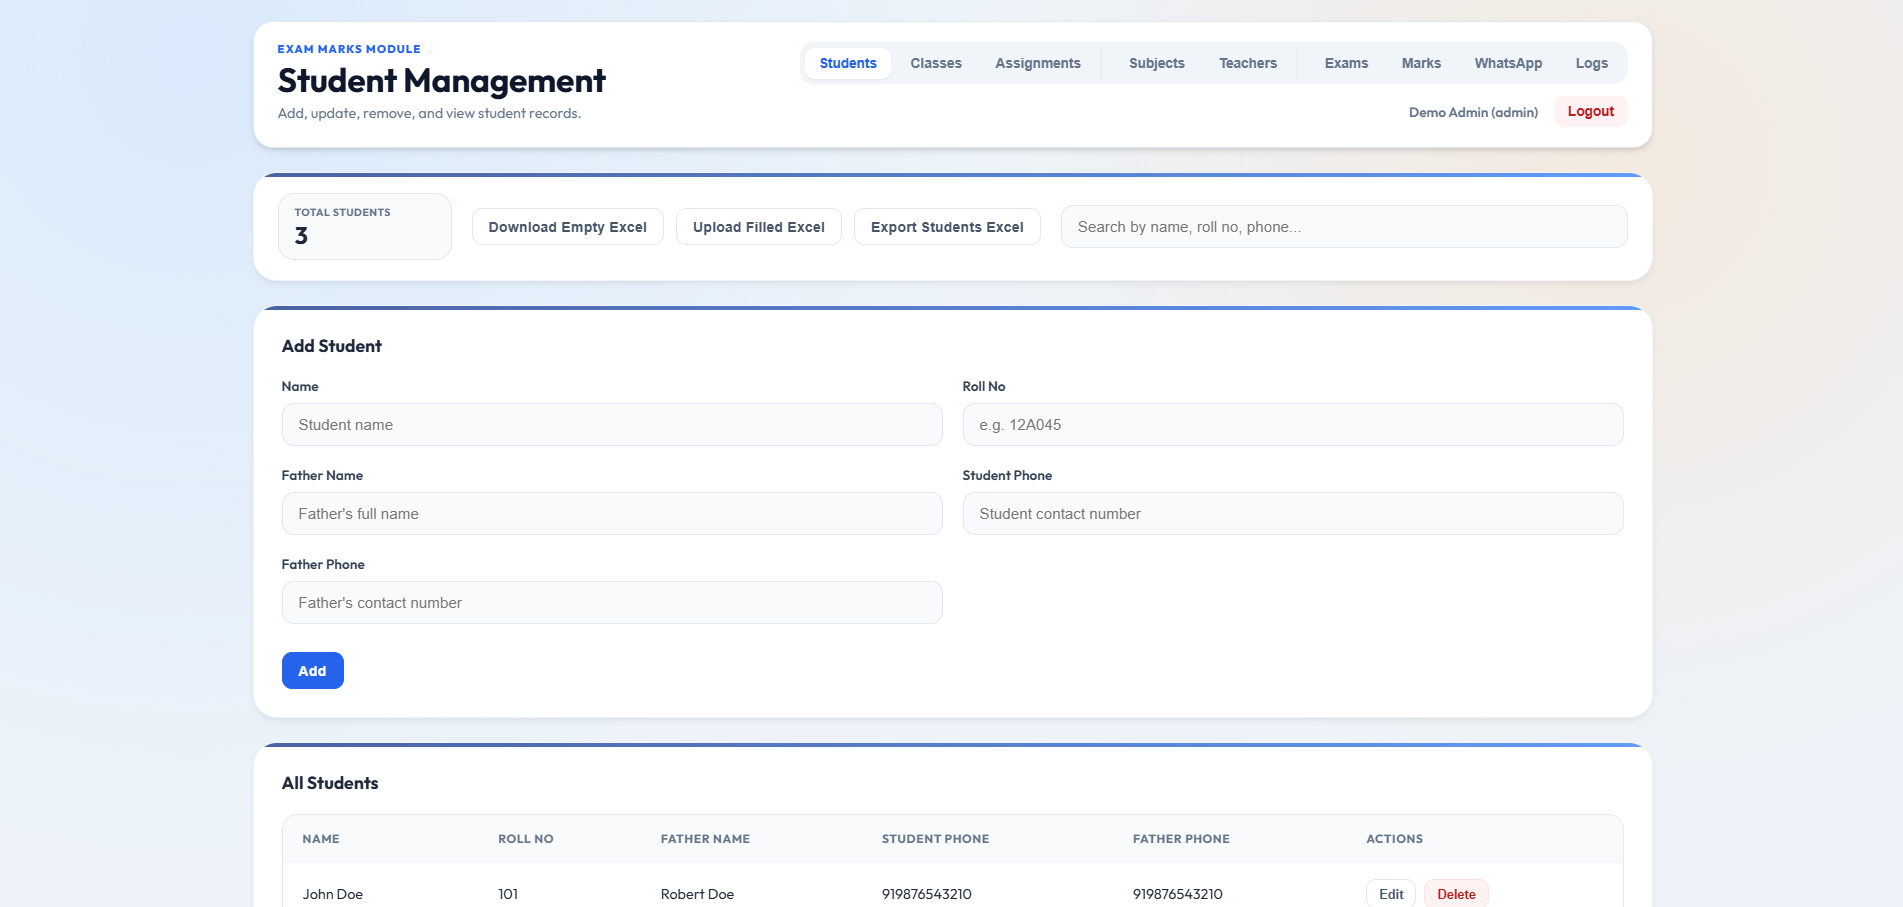
Task: Click Export Students Excel button
Action: (x=947, y=227)
